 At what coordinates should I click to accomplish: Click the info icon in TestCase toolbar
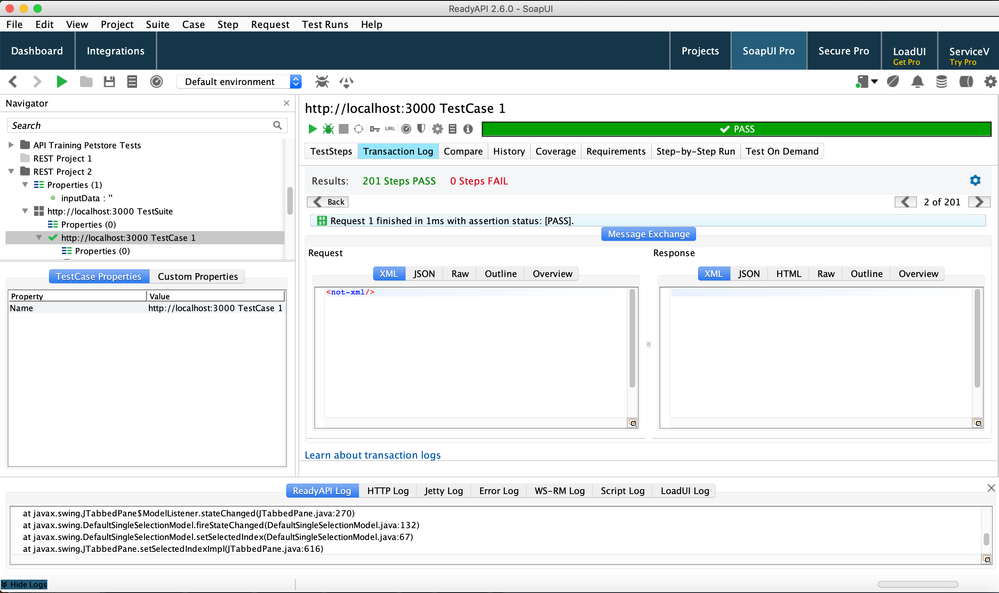click(x=468, y=129)
